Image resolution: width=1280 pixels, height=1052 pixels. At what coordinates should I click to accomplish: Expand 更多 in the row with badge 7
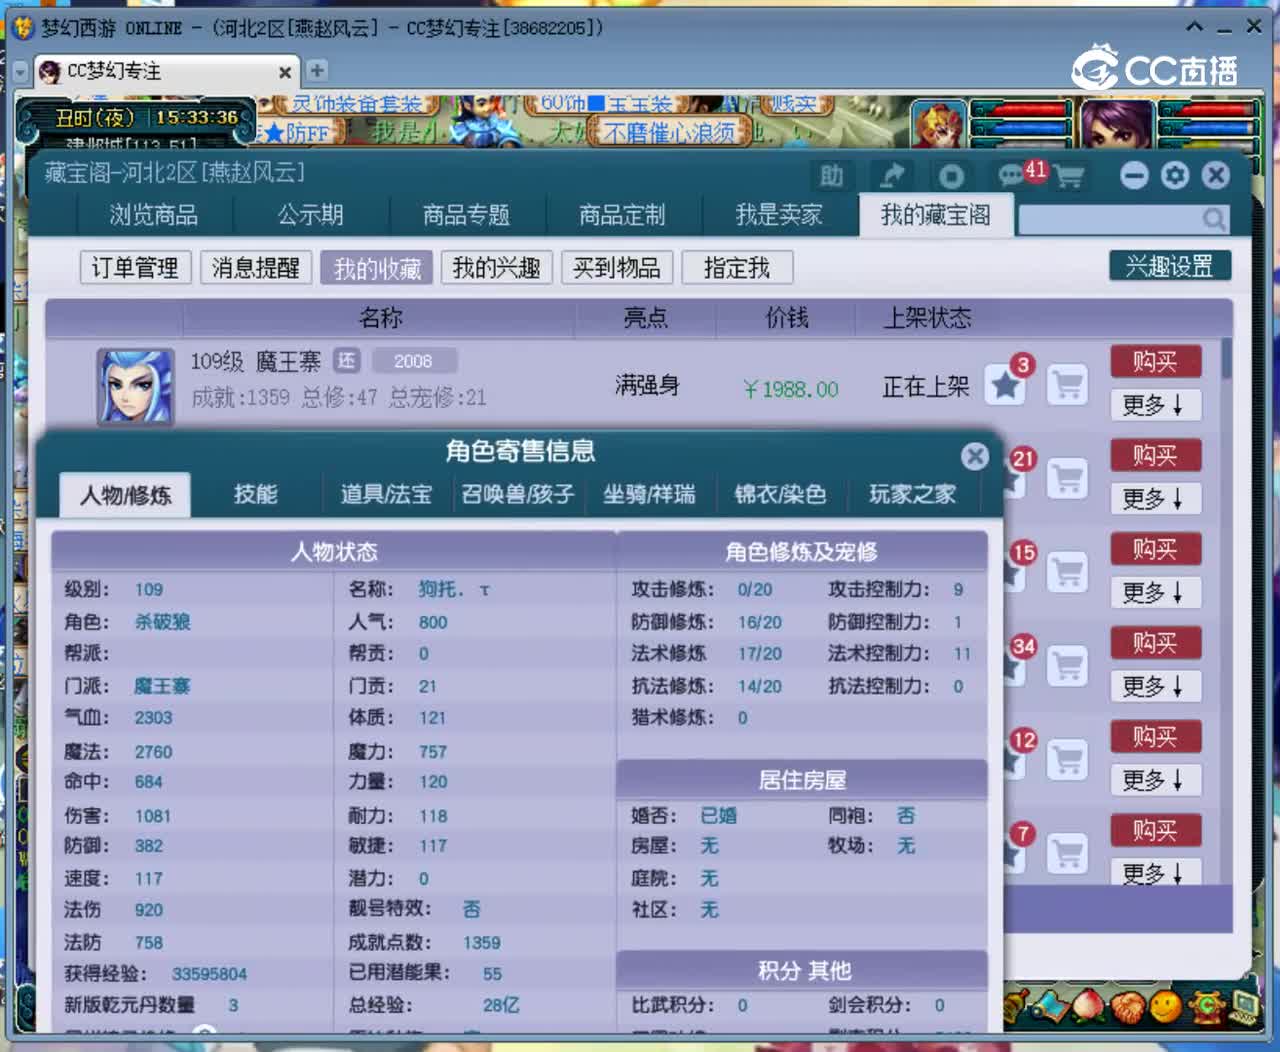tap(1155, 873)
